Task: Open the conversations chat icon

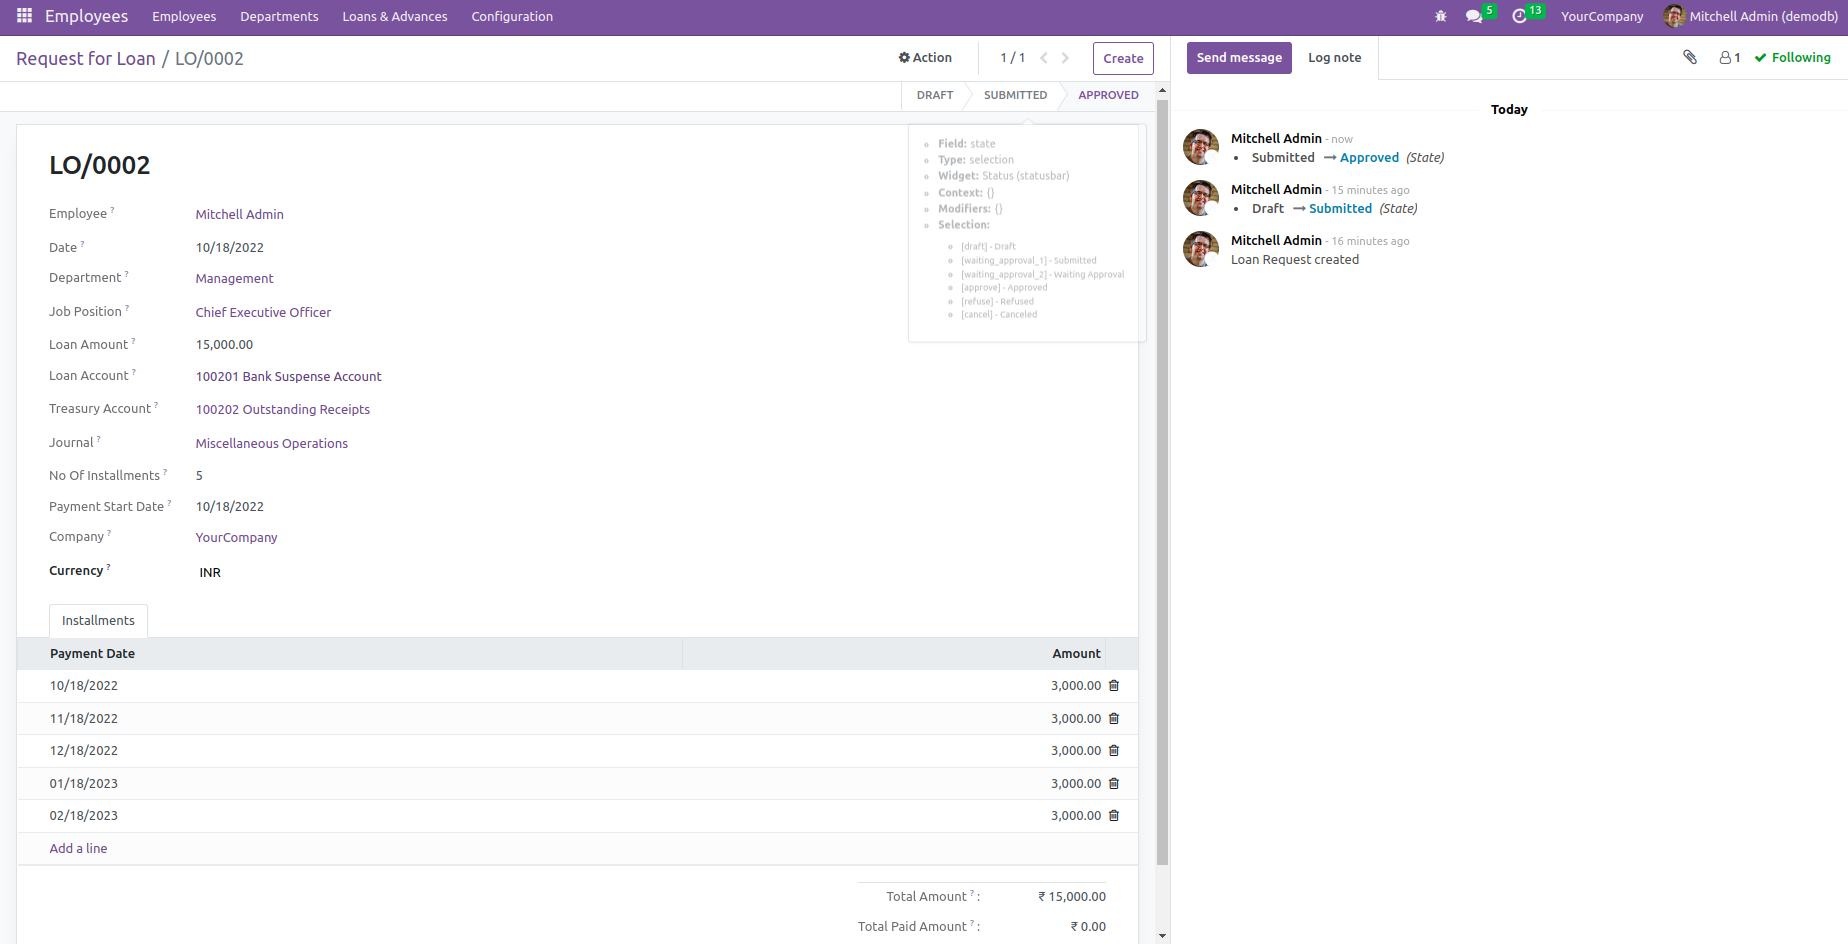Action: point(1473,16)
